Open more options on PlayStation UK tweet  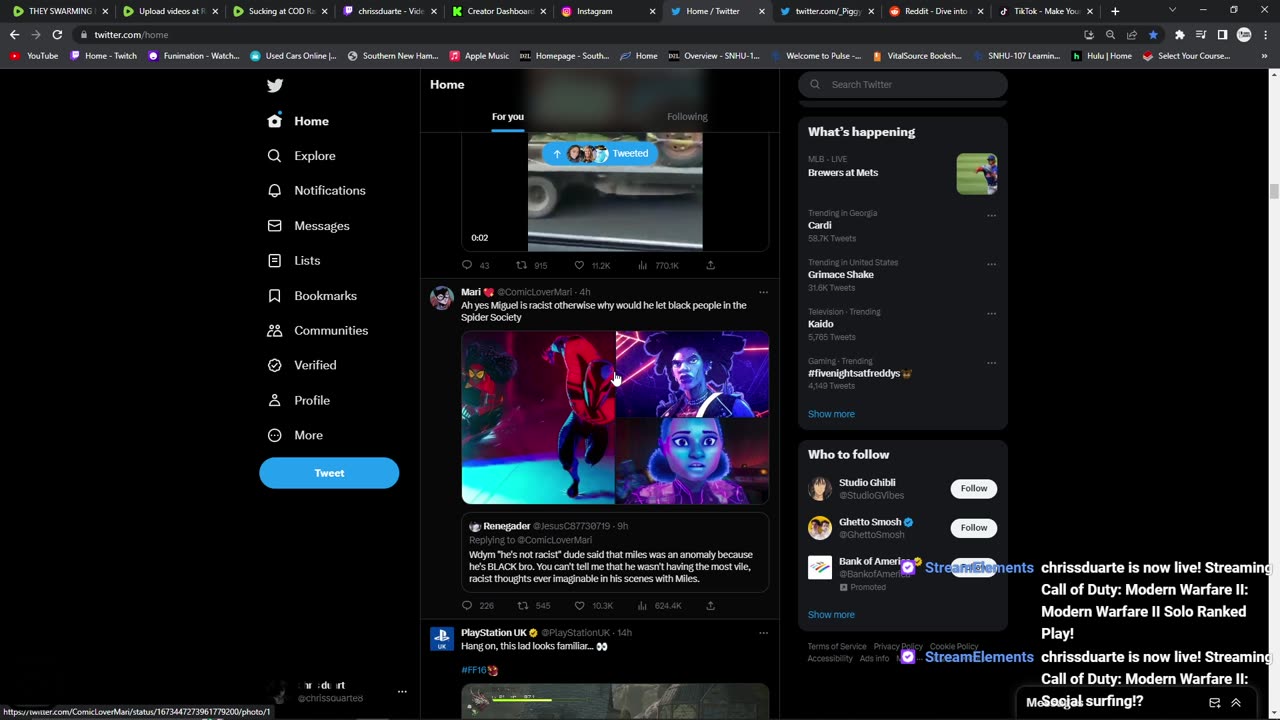[763, 633]
